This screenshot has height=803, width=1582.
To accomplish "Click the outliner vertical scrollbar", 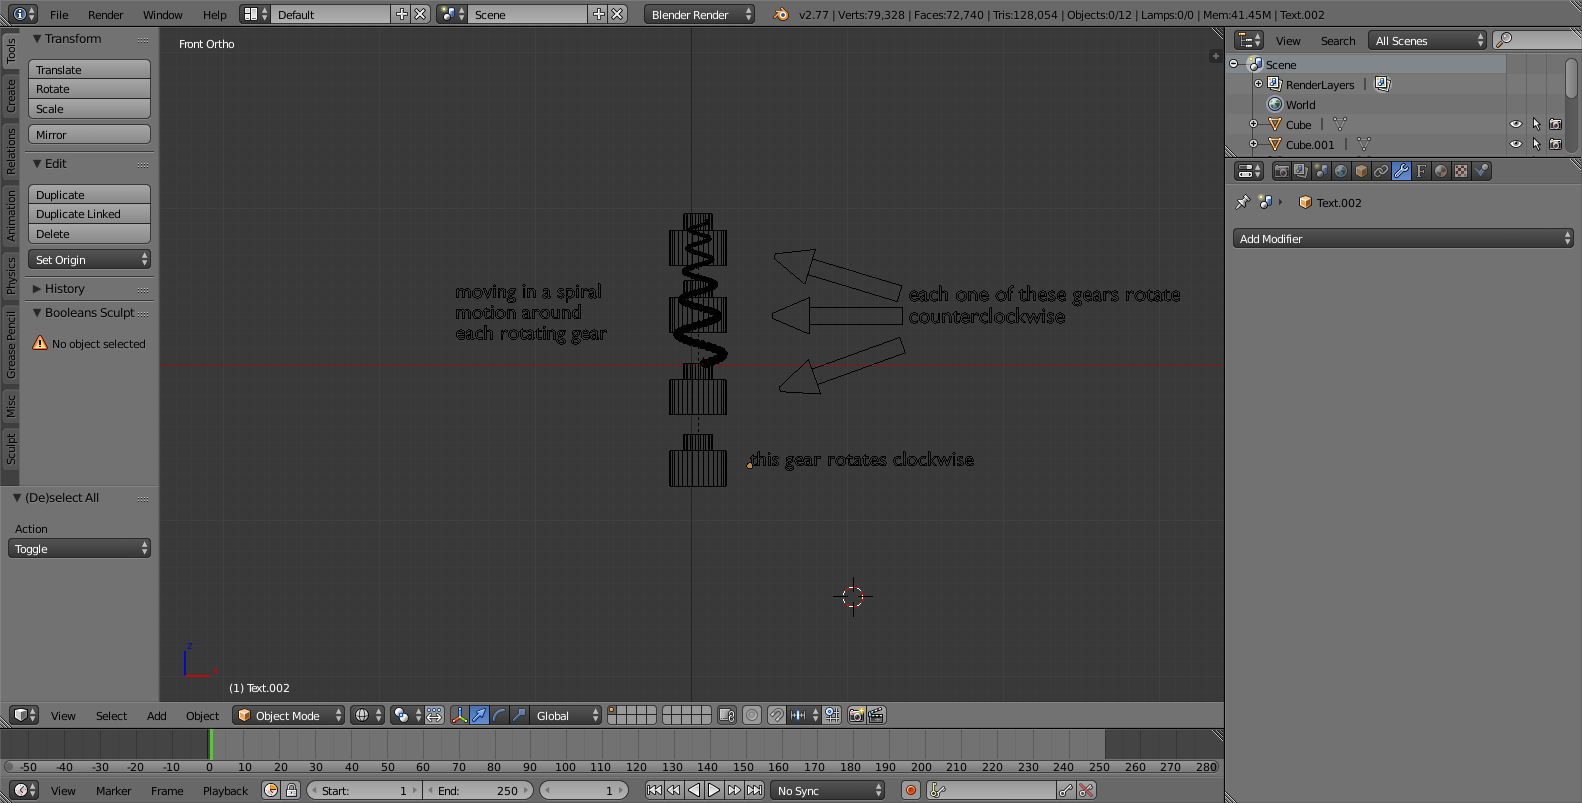I will (1572, 78).
